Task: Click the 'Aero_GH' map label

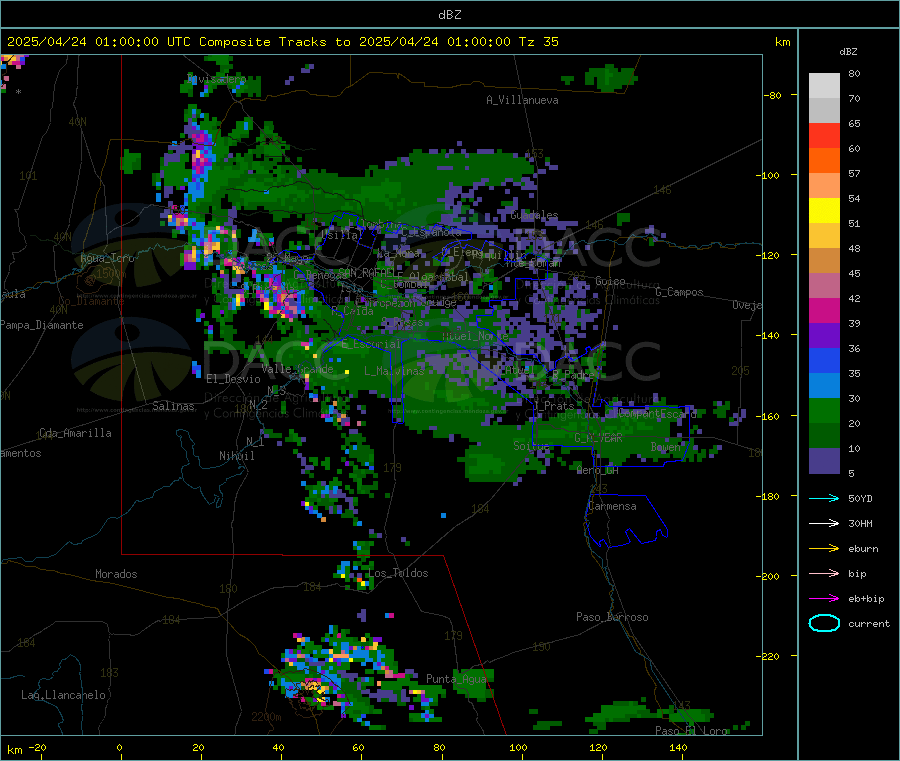Action: [598, 470]
